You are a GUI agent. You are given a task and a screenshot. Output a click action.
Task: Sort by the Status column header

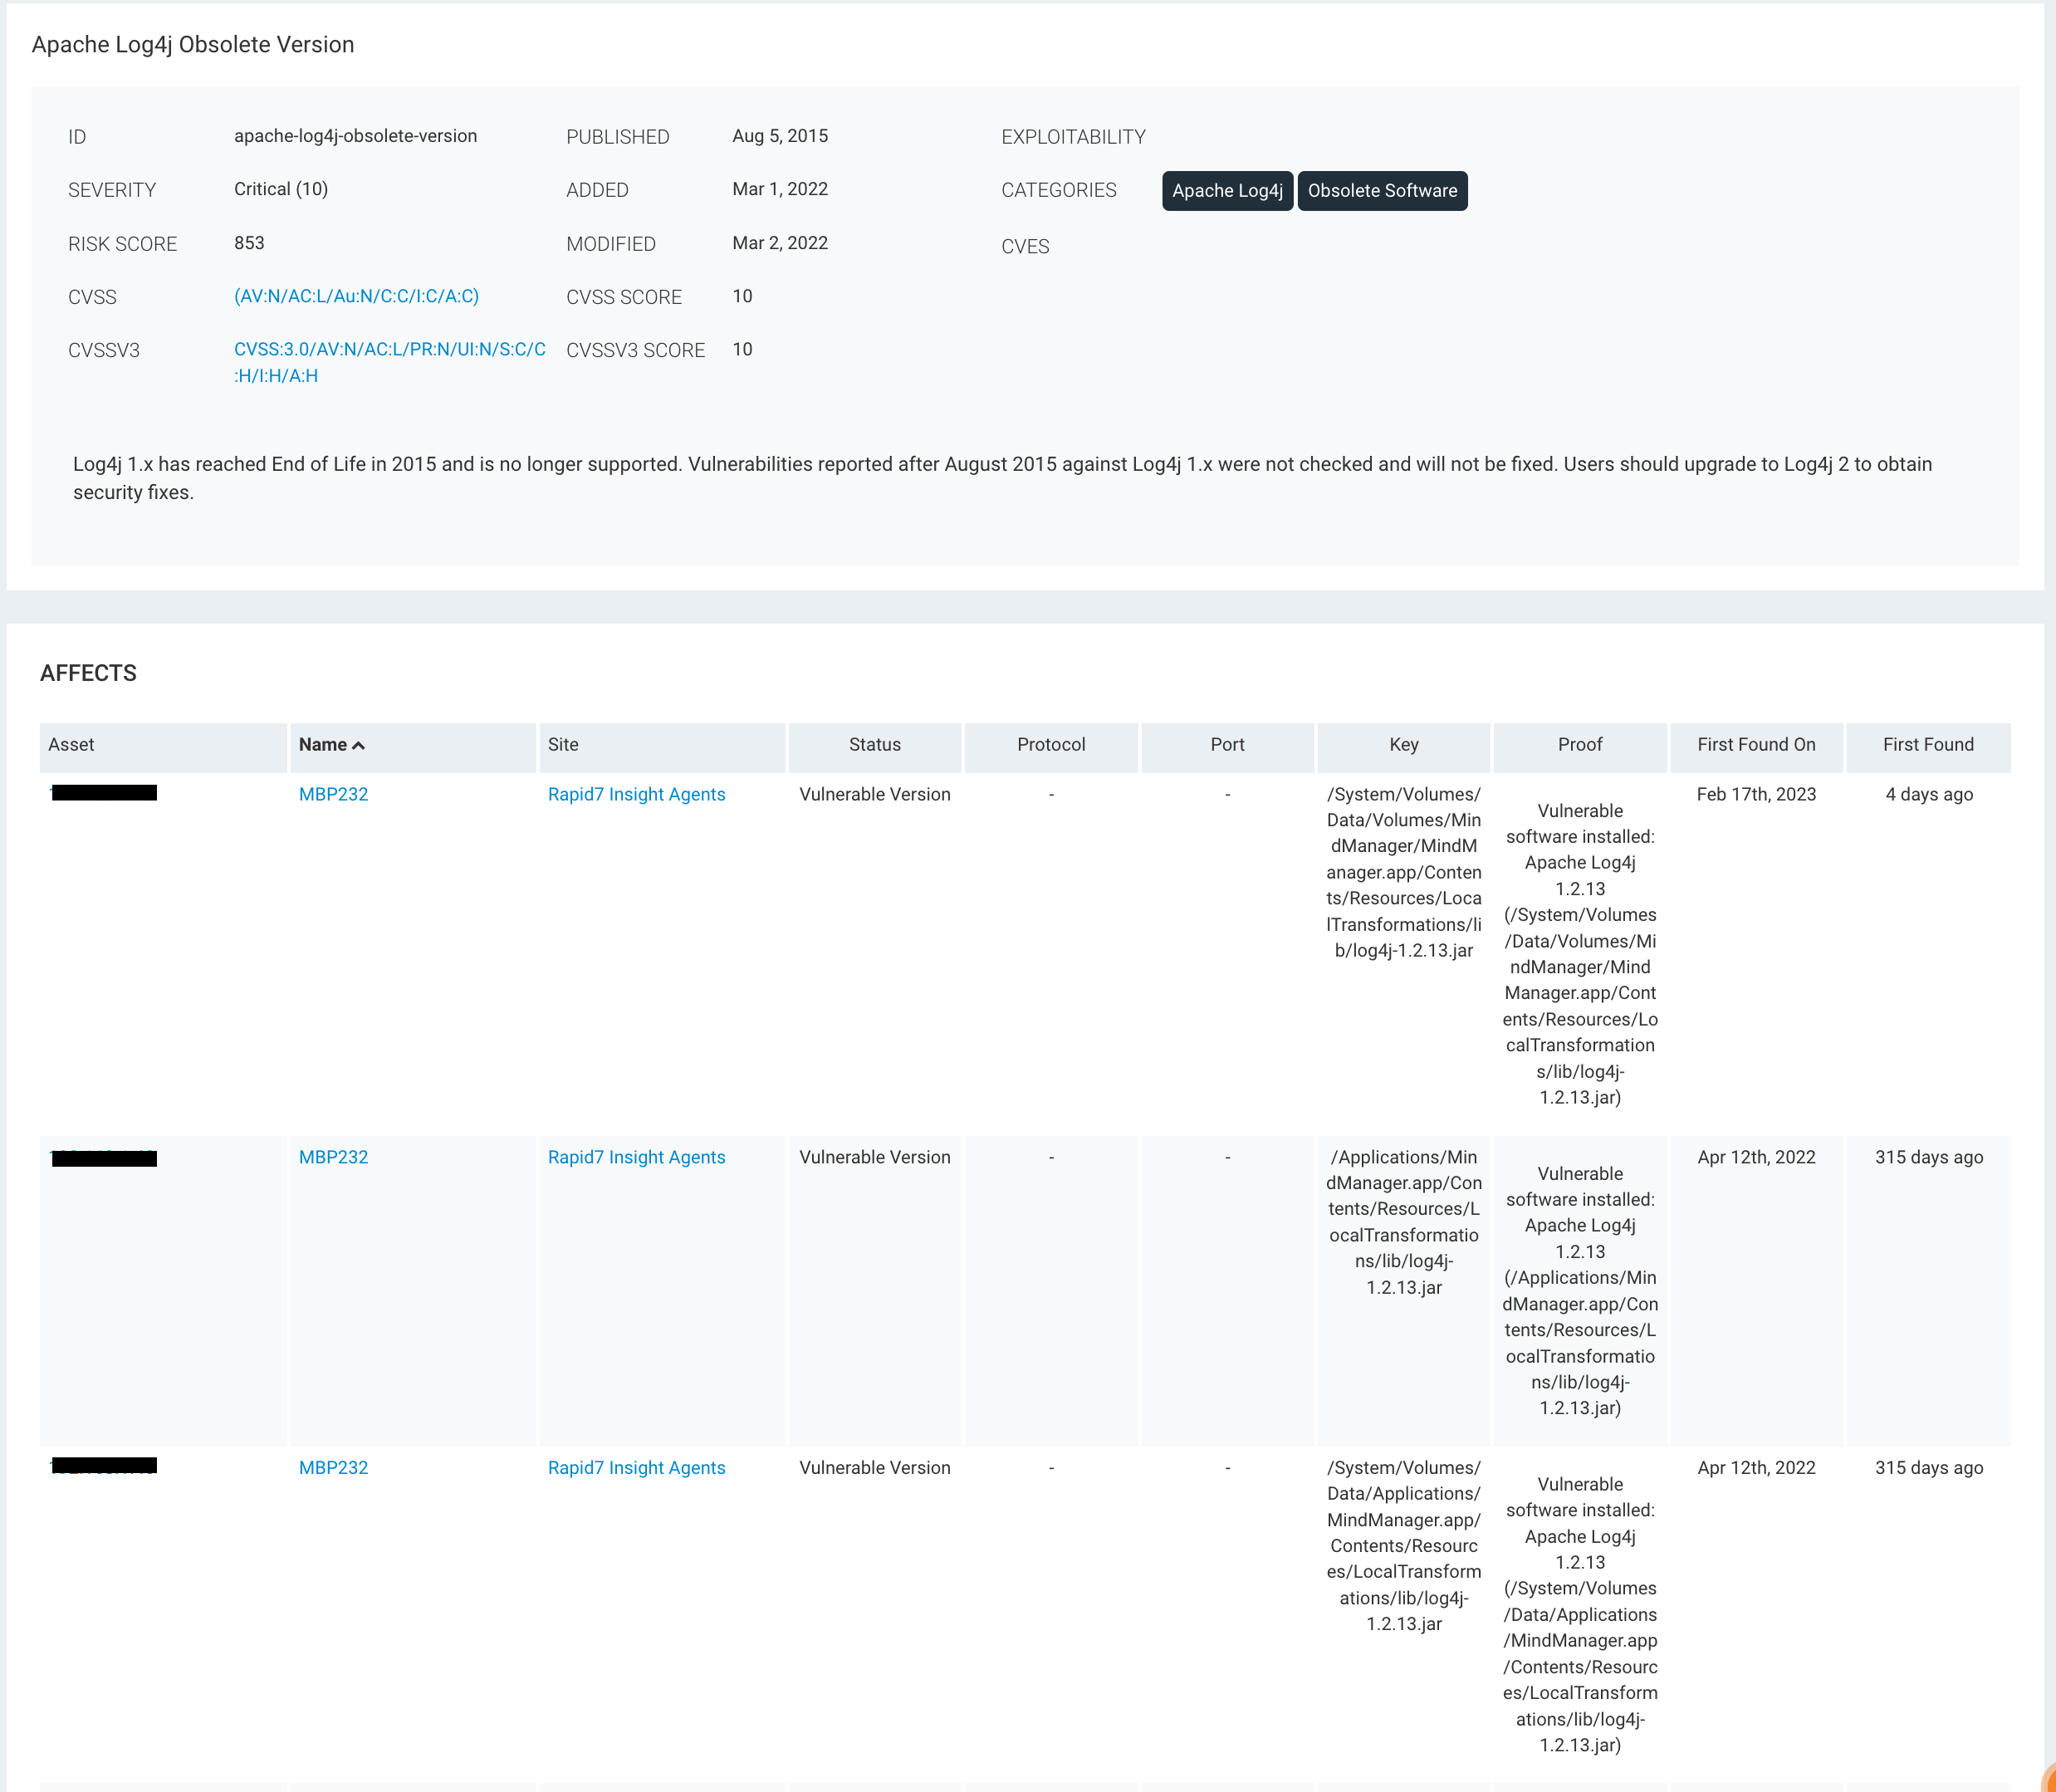pos(874,744)
